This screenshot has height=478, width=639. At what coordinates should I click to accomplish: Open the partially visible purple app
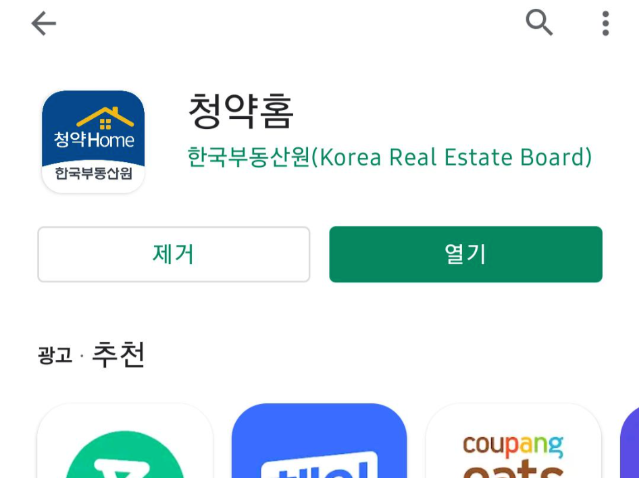click(x=630, y=441)
